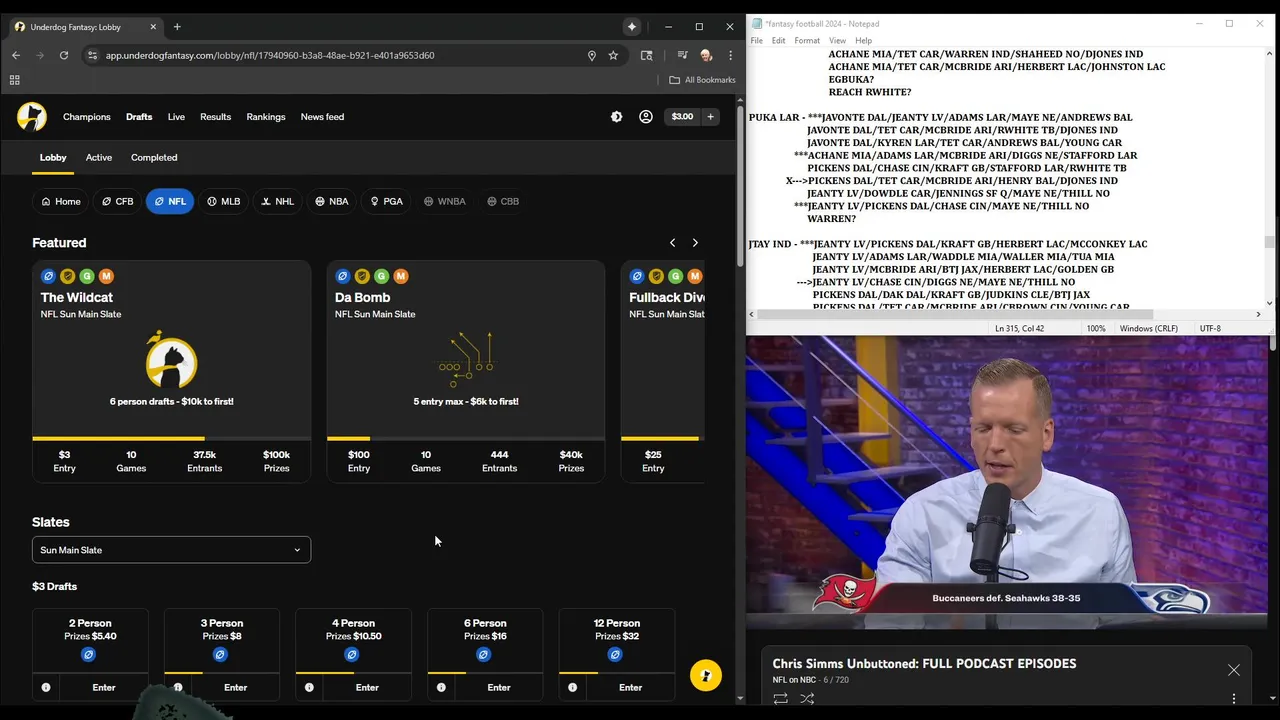
Task: Click the $3.00 balance button
Action: [682, 117]
